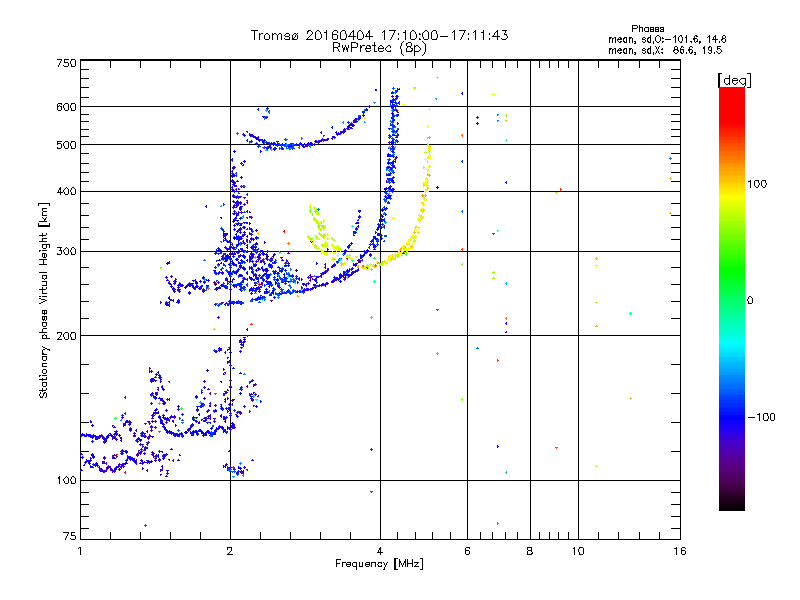Click the height axis tick "400"
The height and width of the screenshot is (600, 800).
pos(66,191)
